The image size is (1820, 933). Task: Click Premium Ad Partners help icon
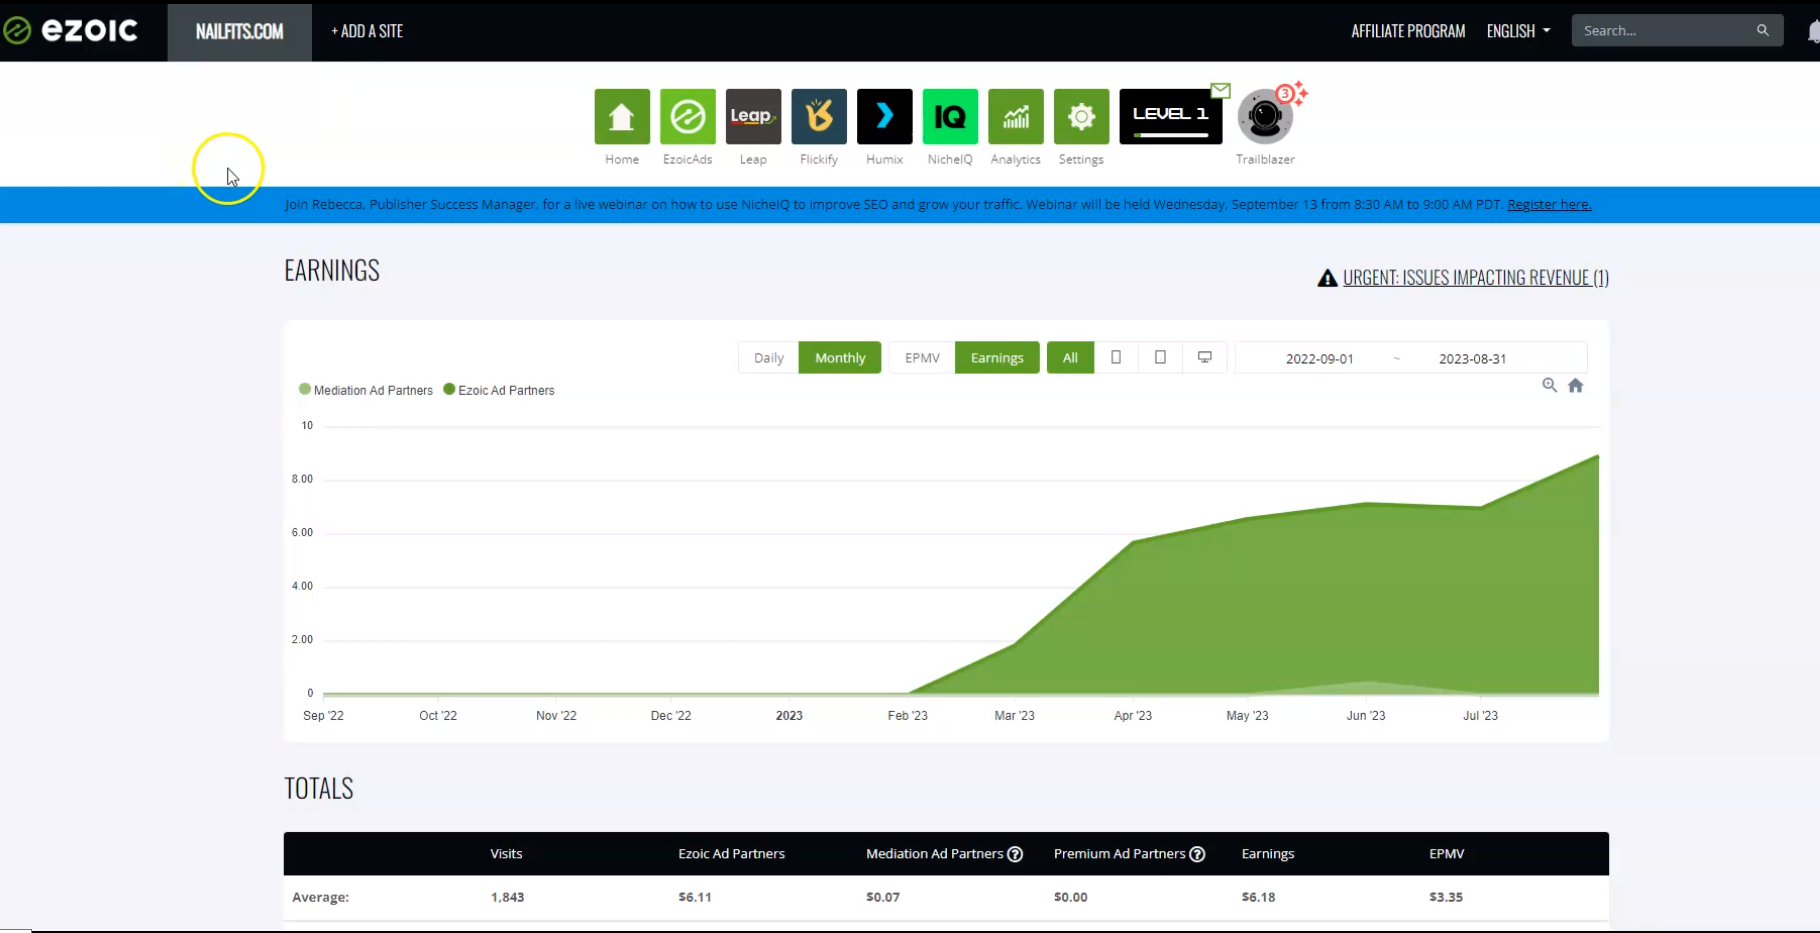[1197, 854]
